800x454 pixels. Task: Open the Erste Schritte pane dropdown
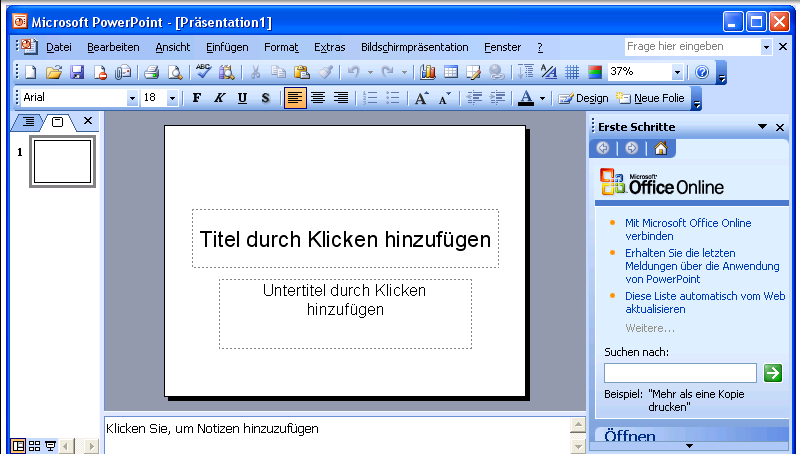[762, 127]
